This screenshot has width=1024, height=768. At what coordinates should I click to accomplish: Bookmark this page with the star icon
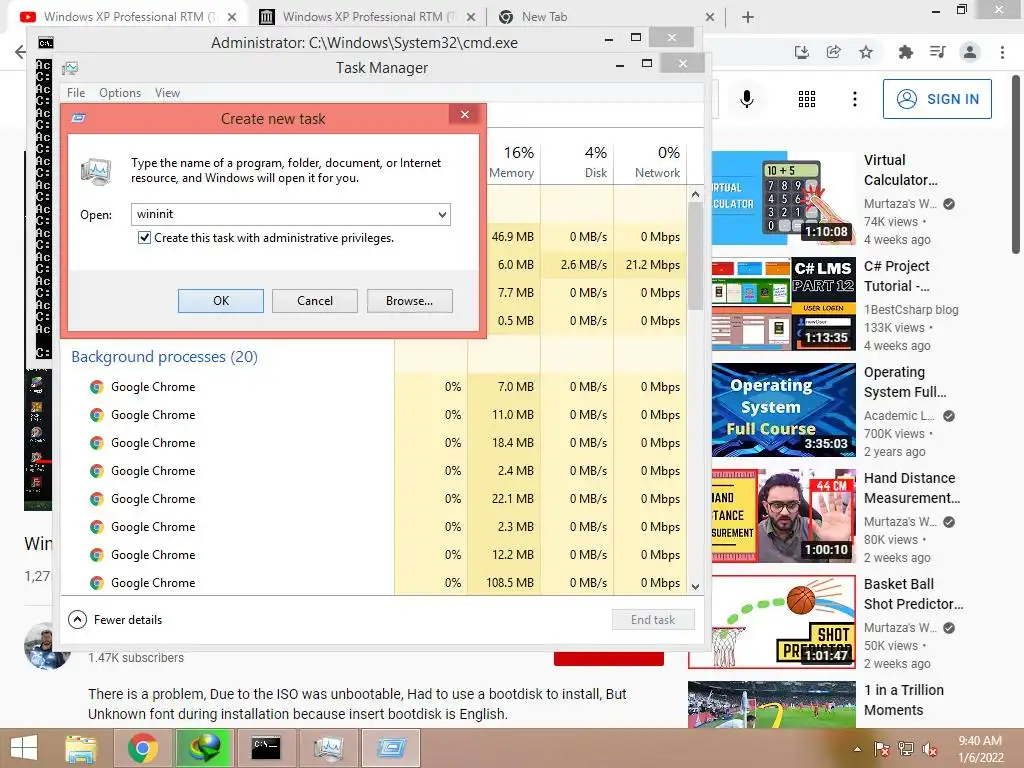click(866, 52)
